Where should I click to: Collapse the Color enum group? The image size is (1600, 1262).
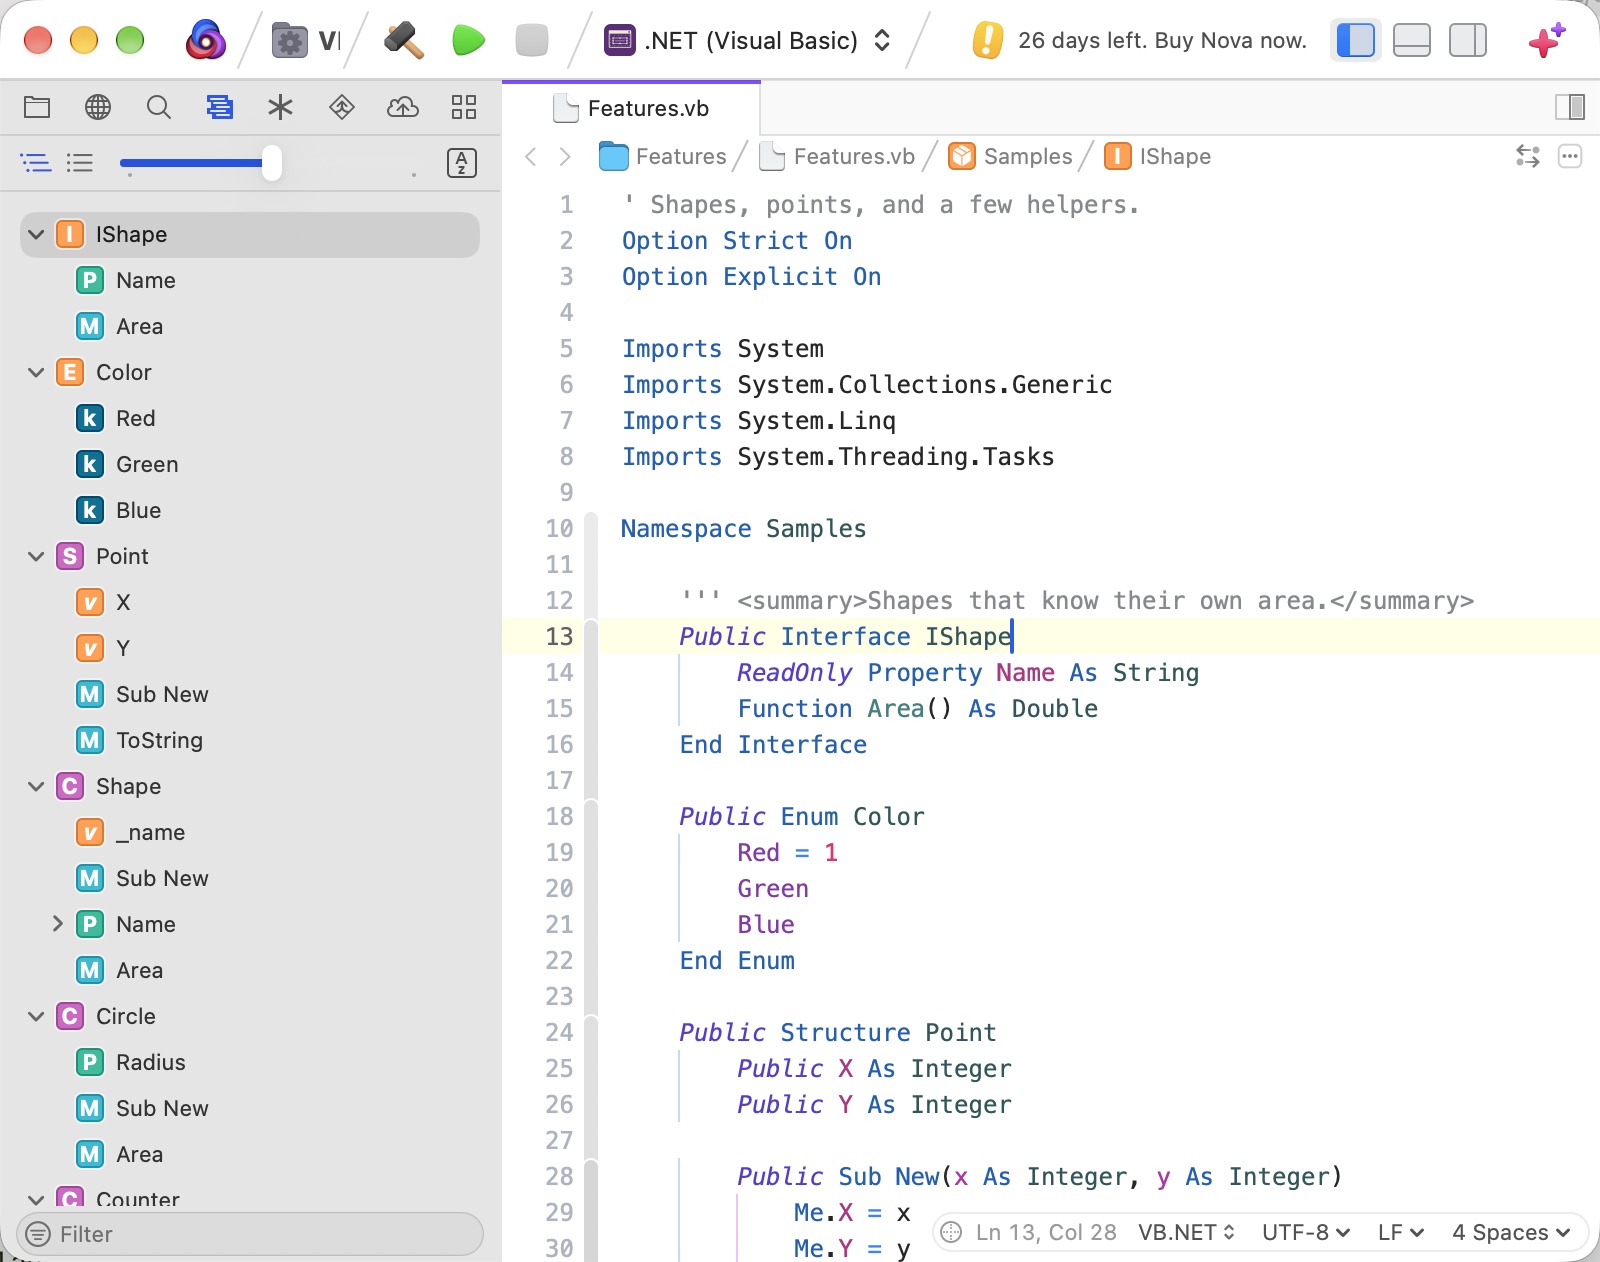[36, 372]
